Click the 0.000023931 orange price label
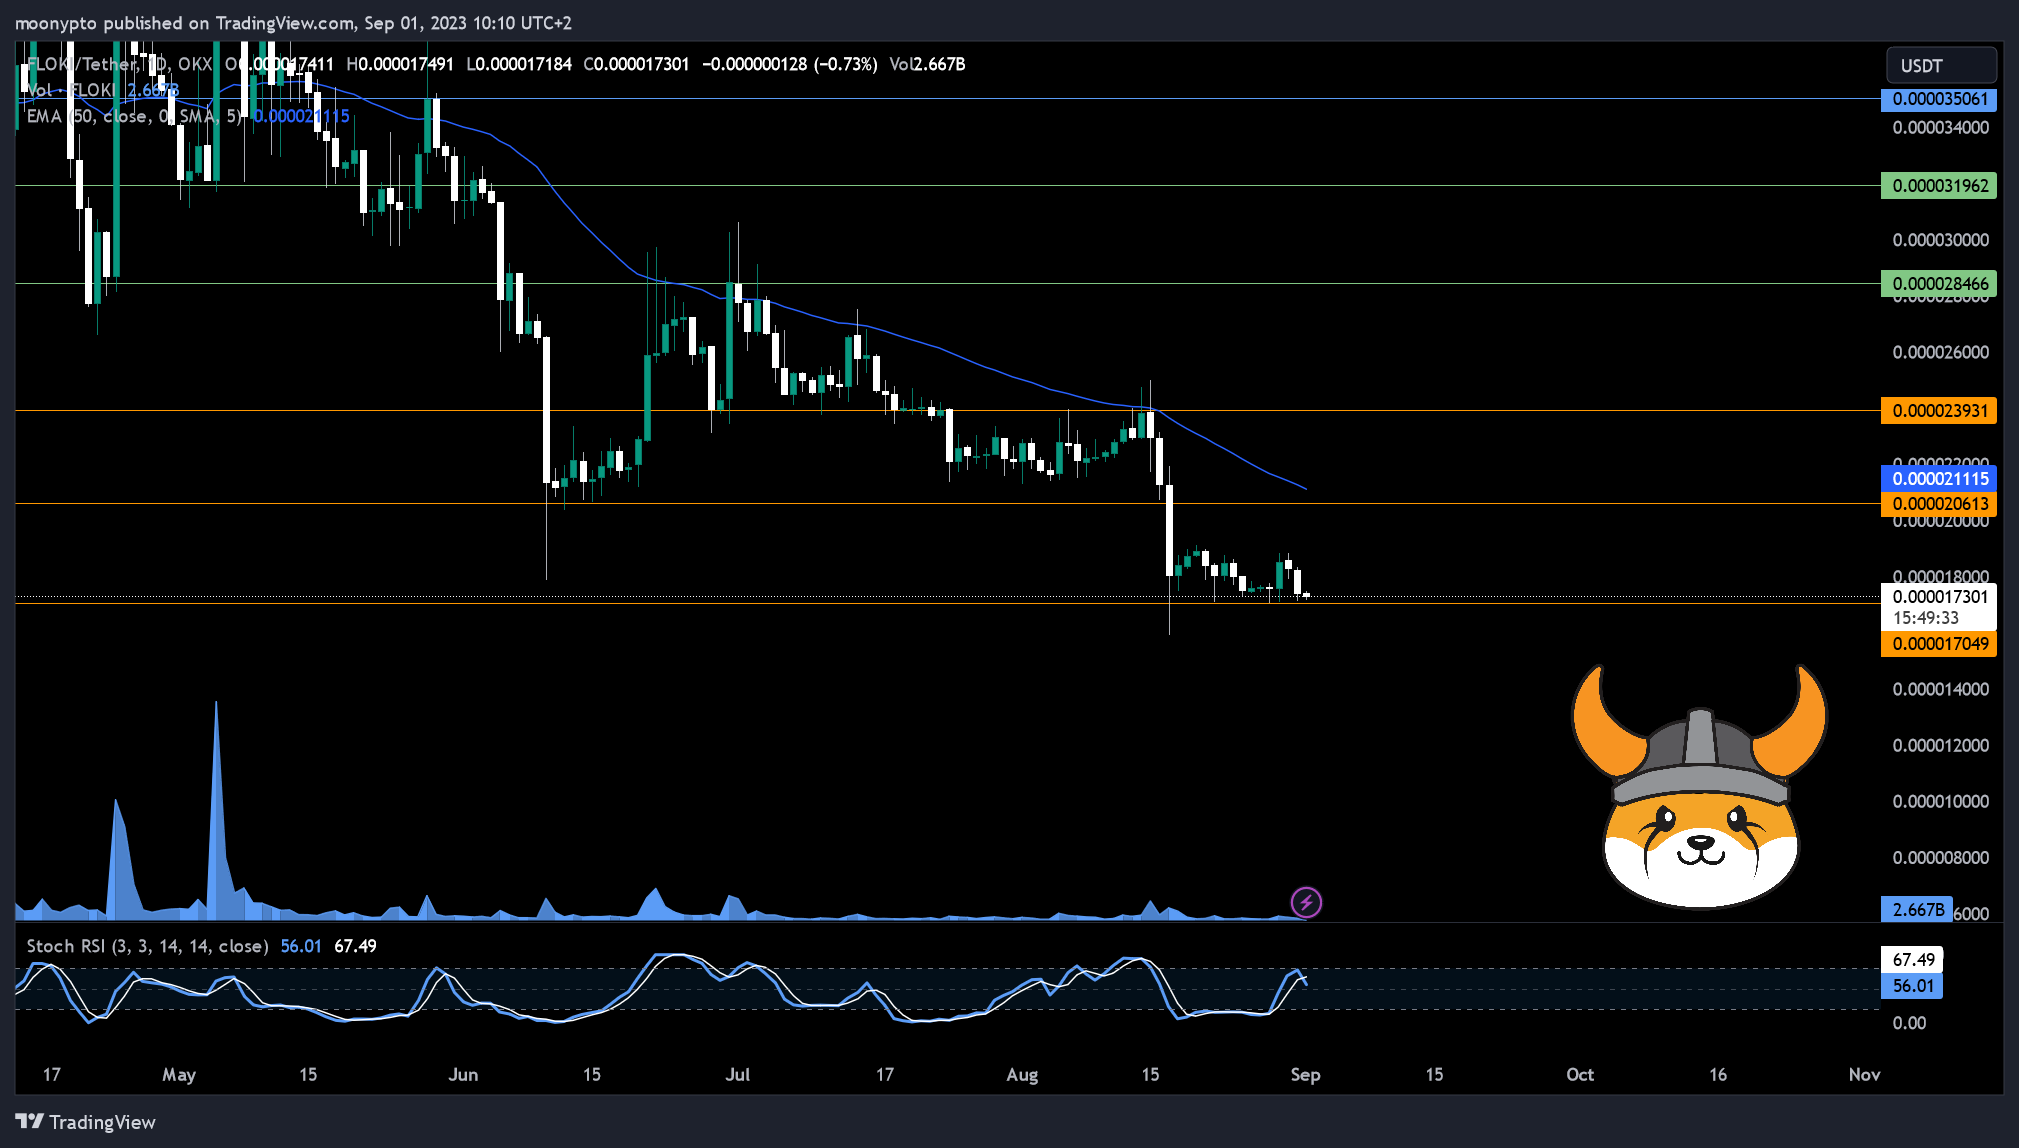Image resolution: width=2019 pixels, height=1148 pixels. (1939, 411)
